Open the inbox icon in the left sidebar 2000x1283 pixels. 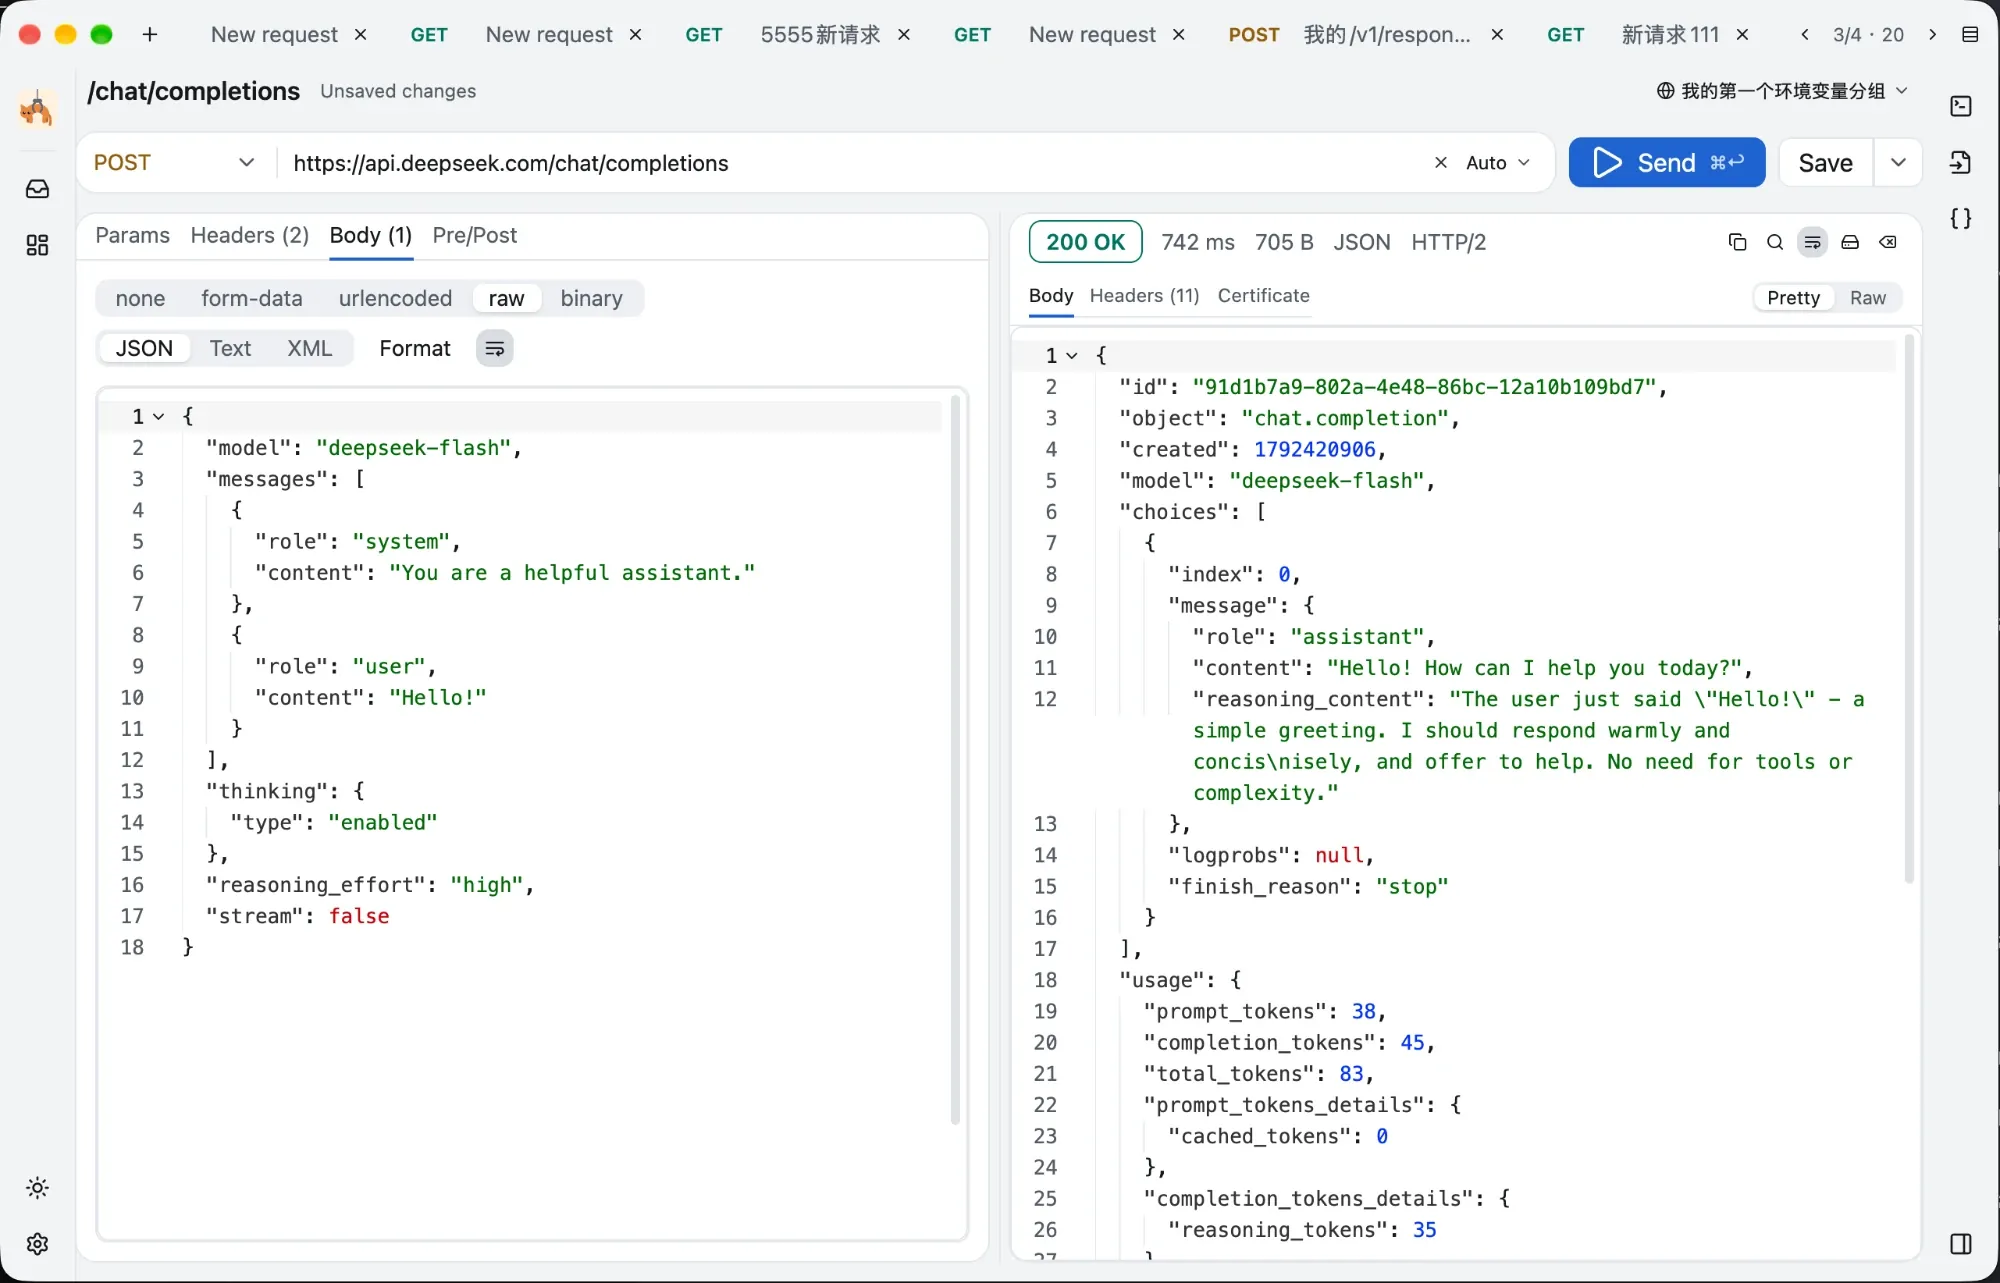tap(37, 189)
